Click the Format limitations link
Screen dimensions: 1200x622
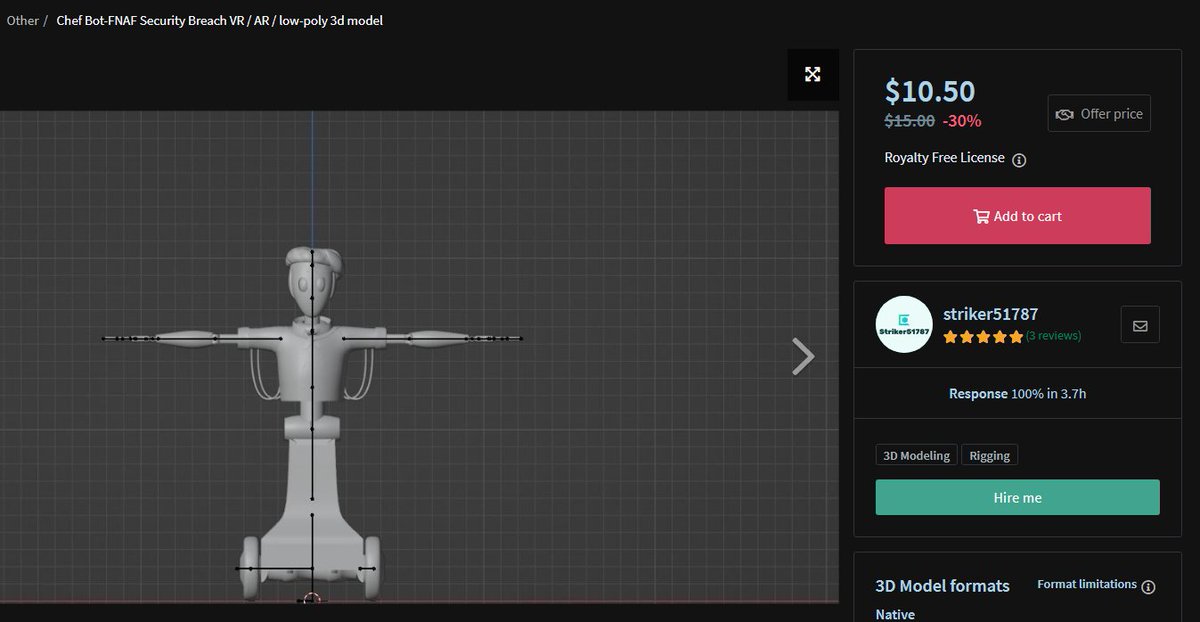tap(1086, 584)
